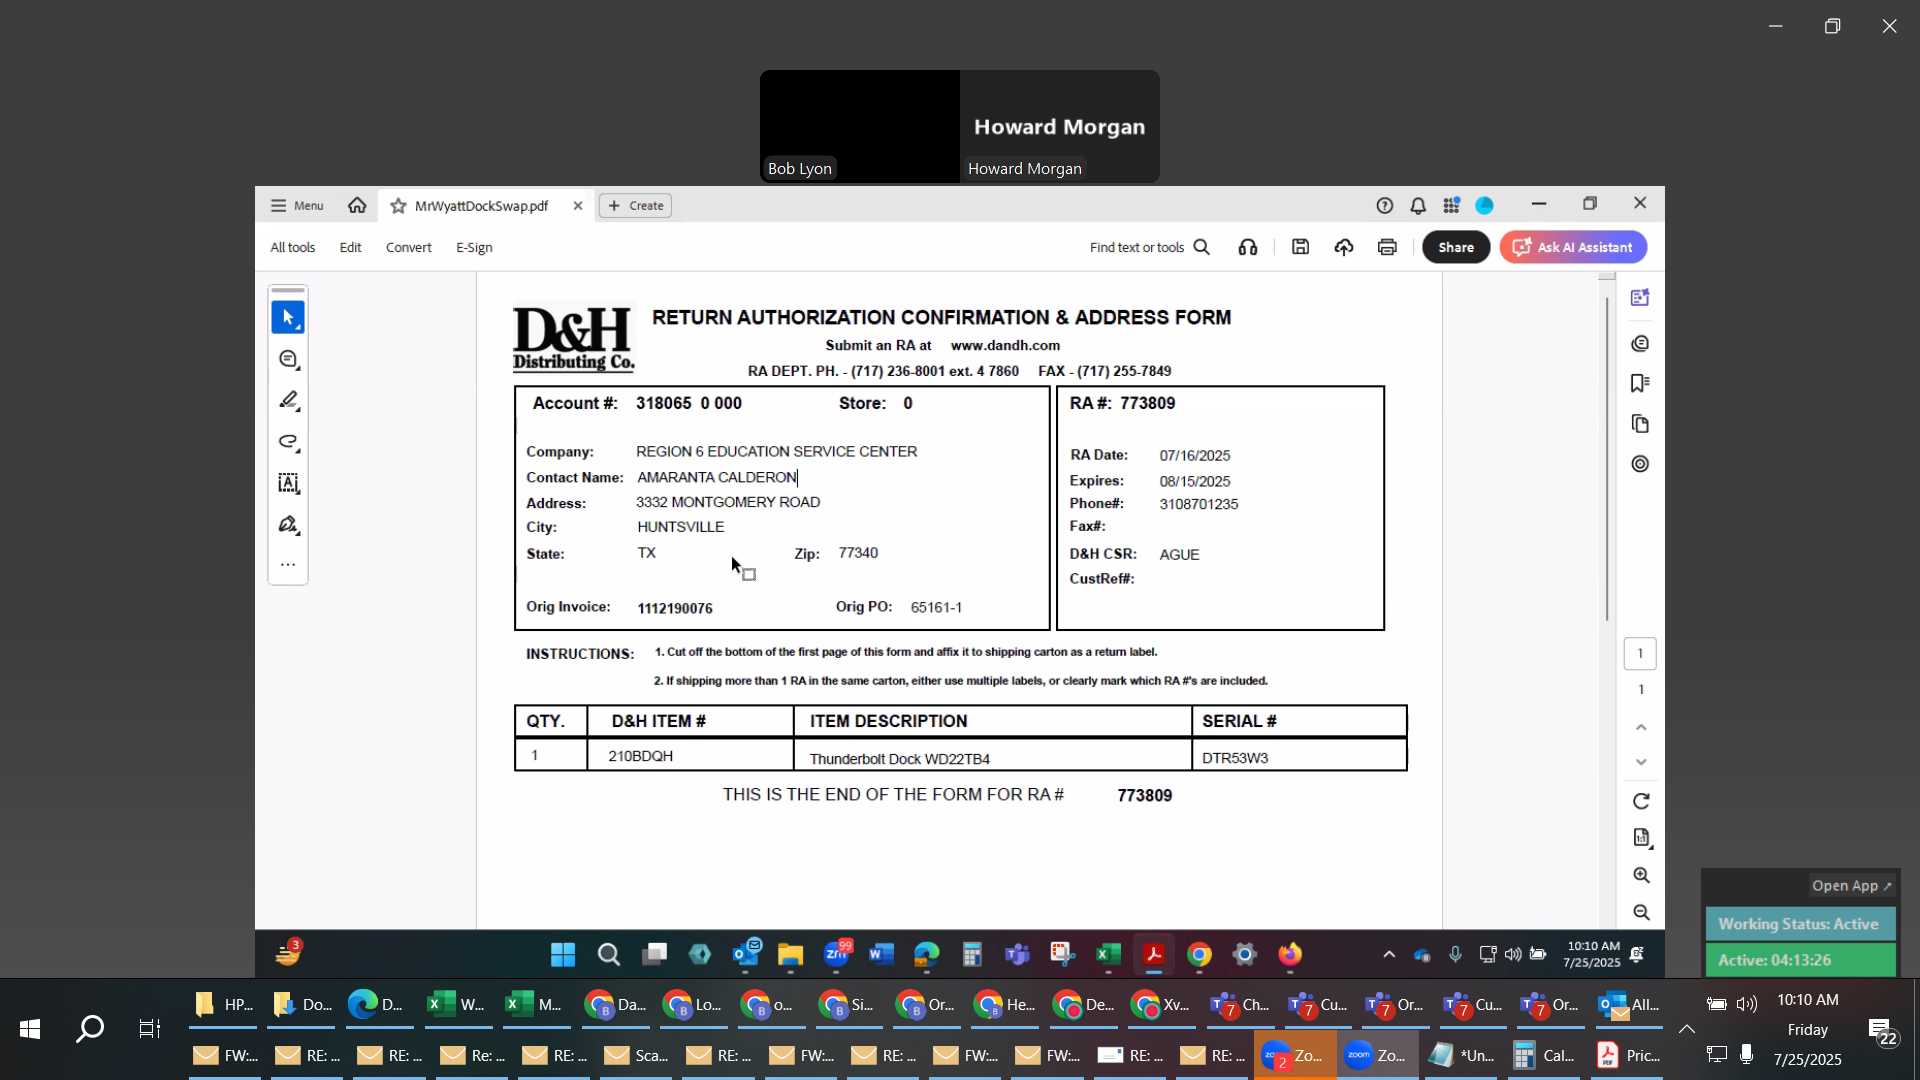Image resolution: width=1920 pixels, height=1080 pixels.
Task: Open the bookmarks panel
Action: [1640, 383]
